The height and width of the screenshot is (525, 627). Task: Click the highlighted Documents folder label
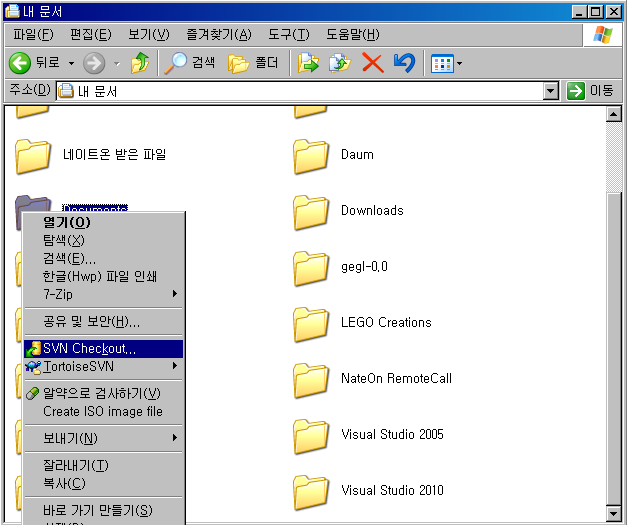click(95, 208)
